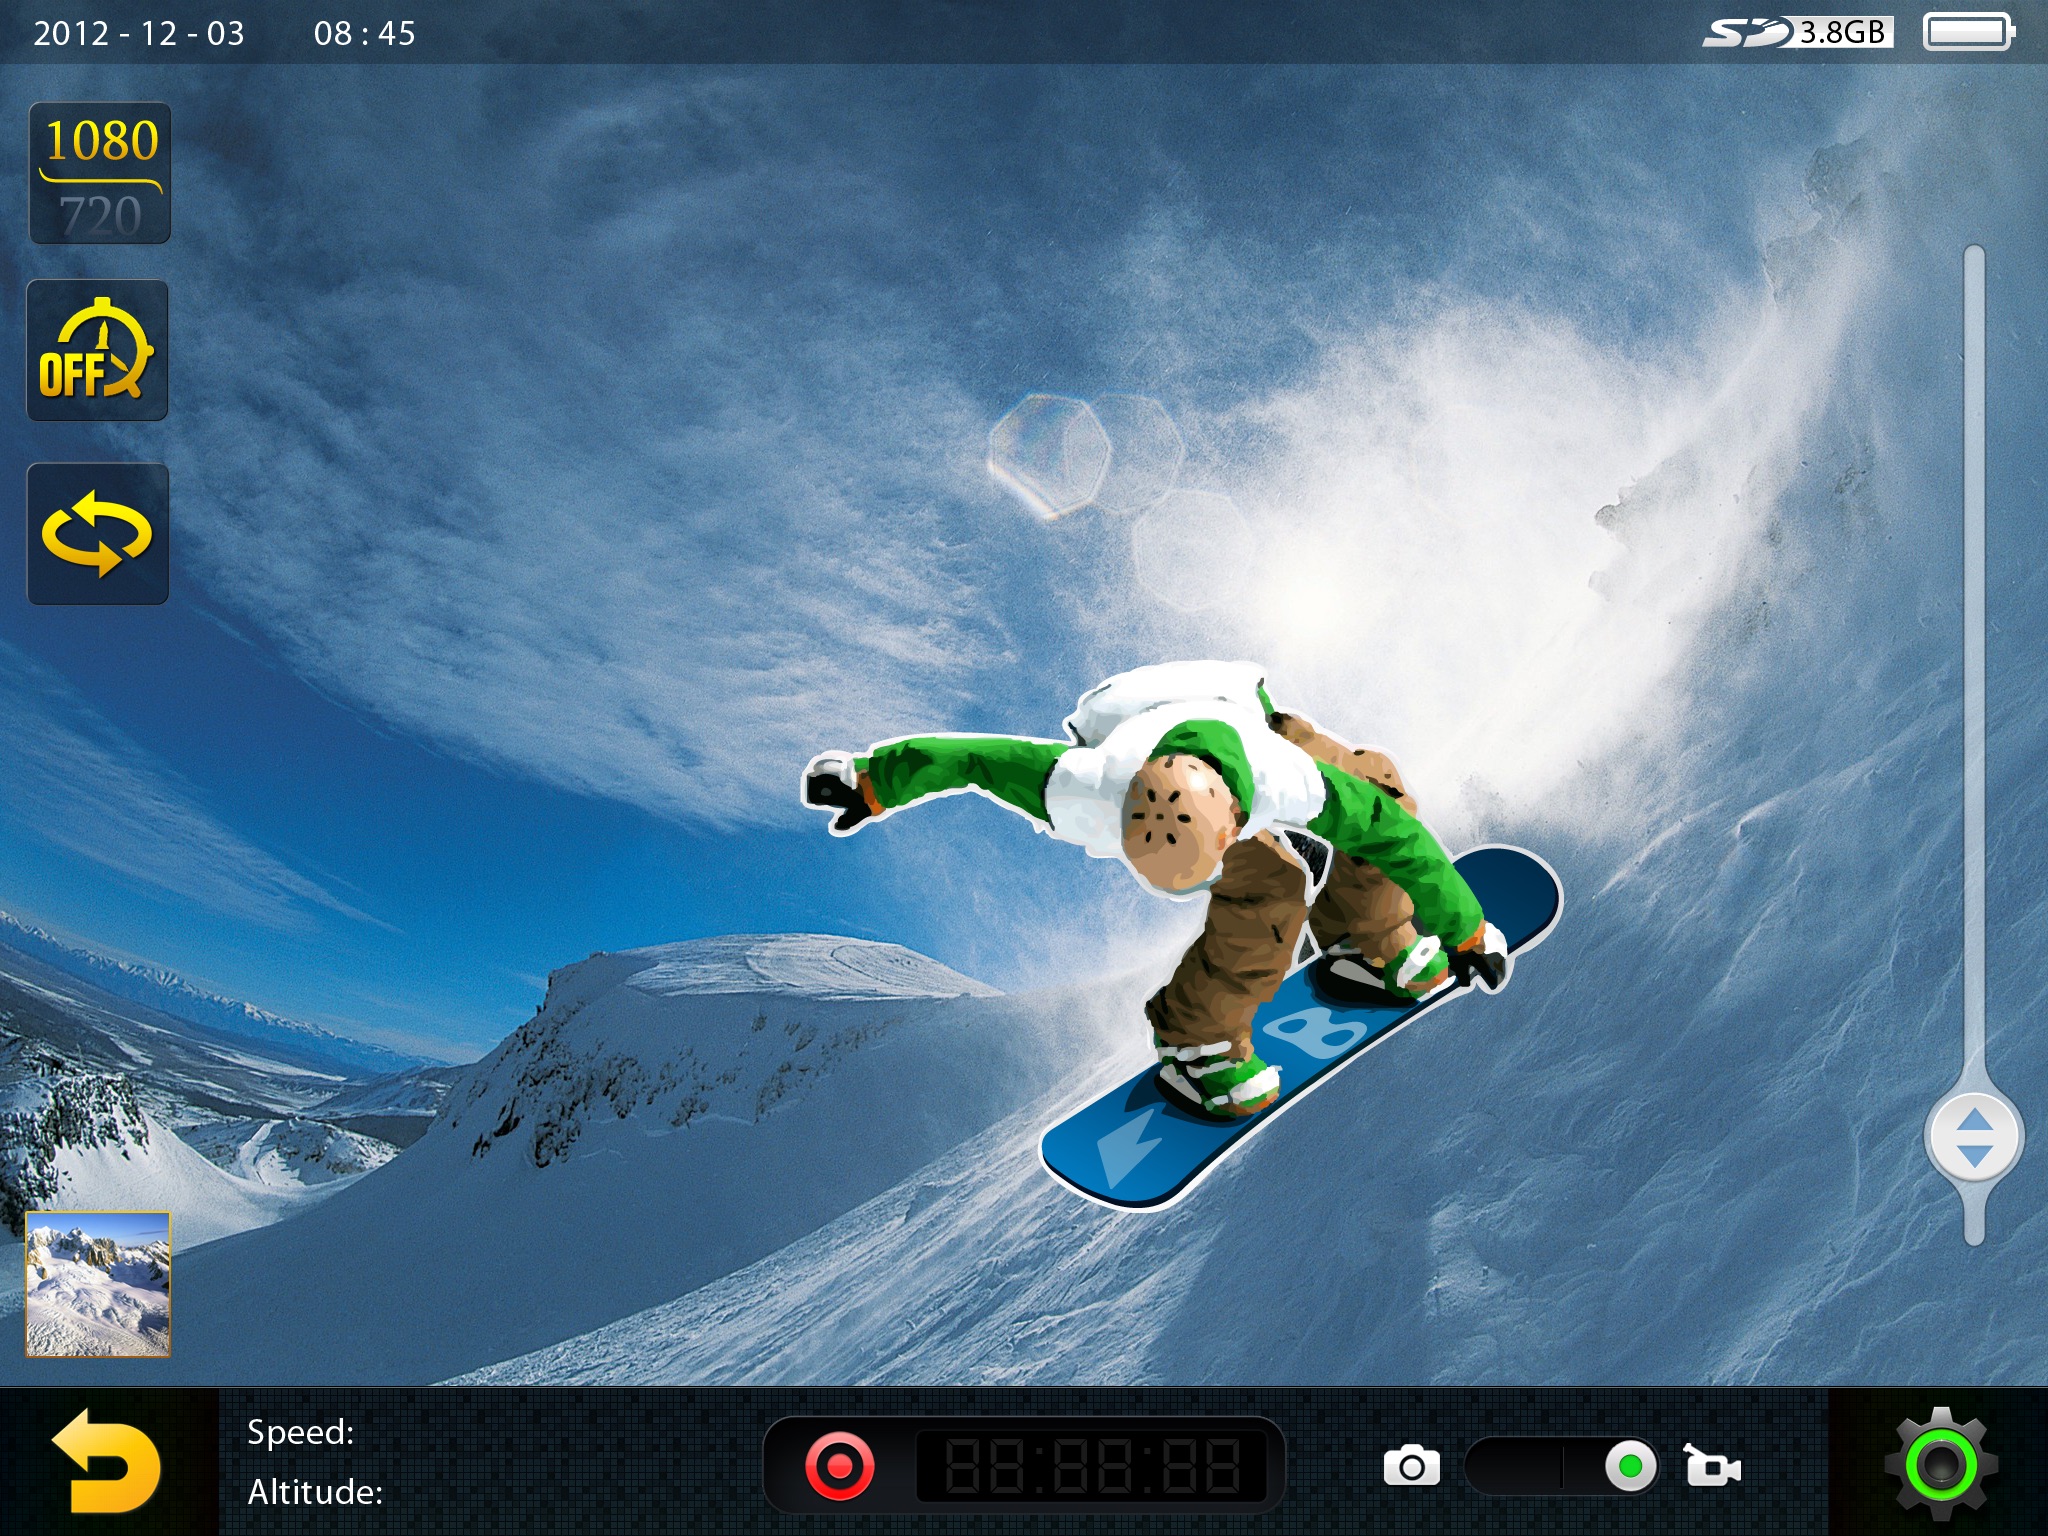The width and height of the screenshot is (2048, 1536).
Task: Click the zoom slider handle
Action: [x=1973, y=1137]
